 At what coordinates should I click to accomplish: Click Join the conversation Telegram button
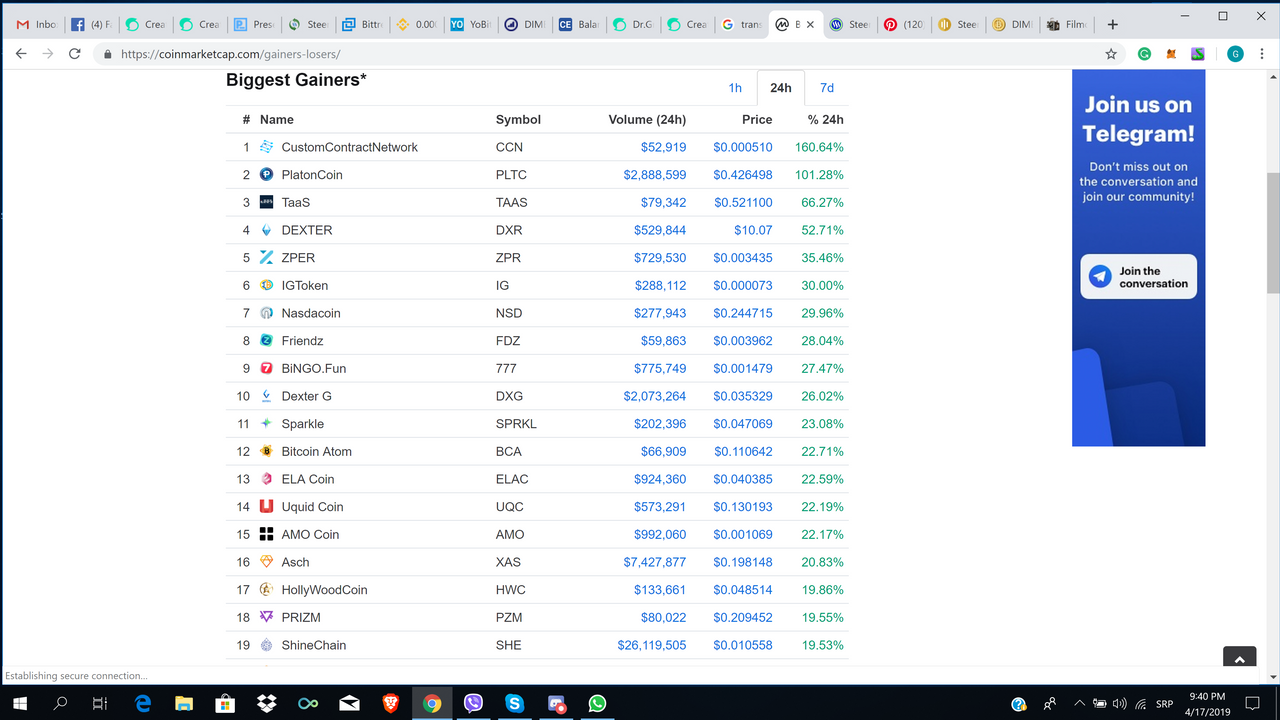coord(1138,277)
